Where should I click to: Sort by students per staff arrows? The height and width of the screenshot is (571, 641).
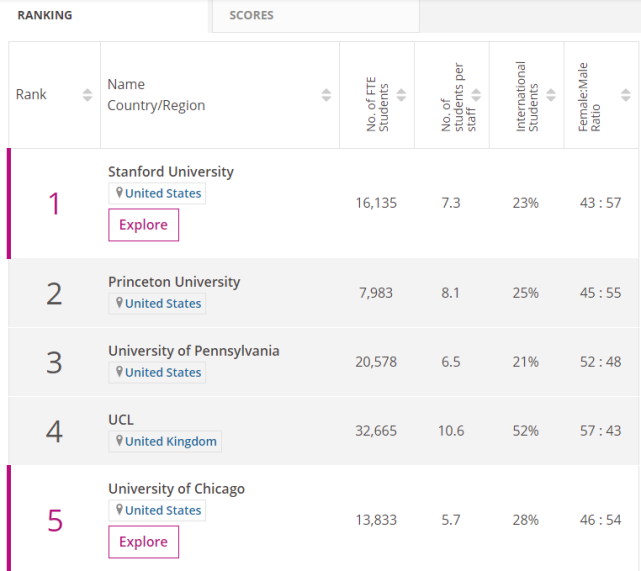pos(476,95)
